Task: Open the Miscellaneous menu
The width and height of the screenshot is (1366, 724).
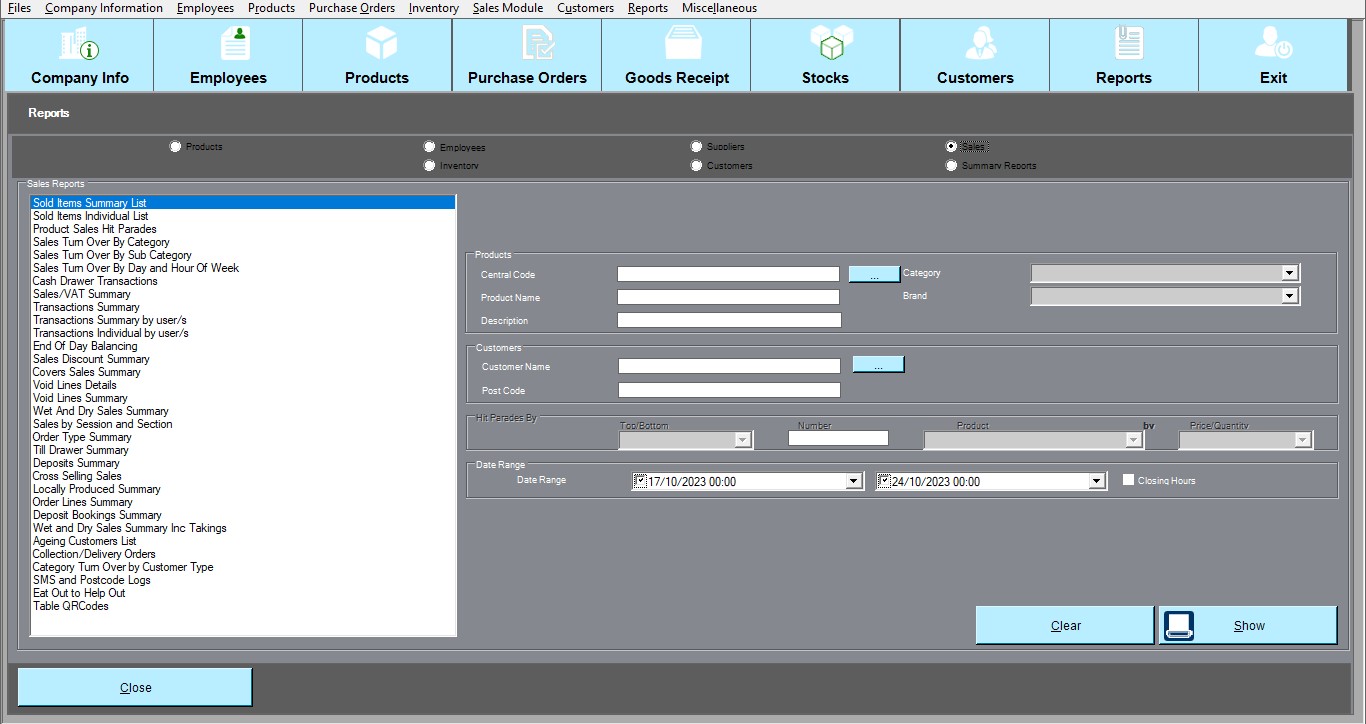Action: click(719, 8)
